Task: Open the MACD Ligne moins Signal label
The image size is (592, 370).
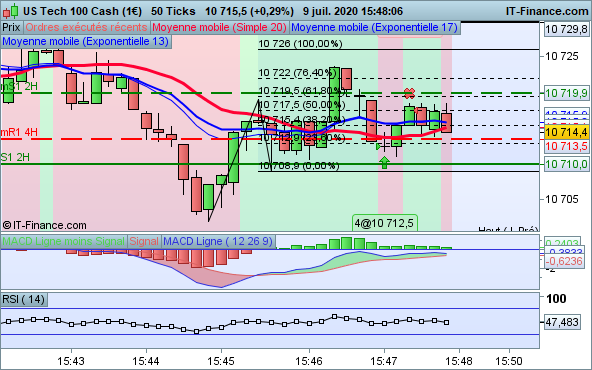Action: coord(63,241)
